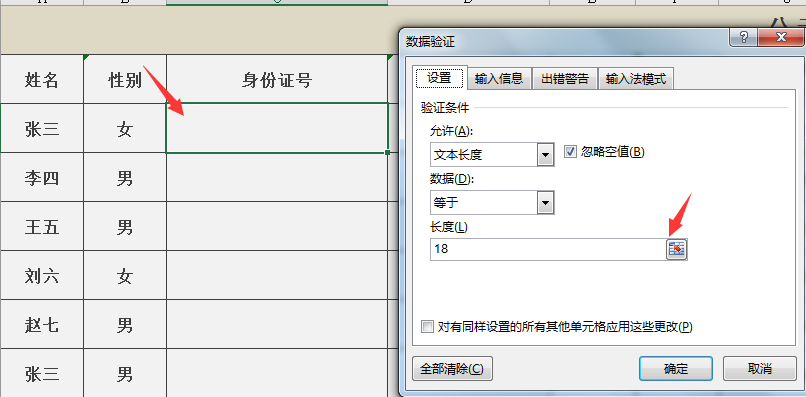
Task: Click the help question mark button in the dialog title bar
Action: [x=742, y=38]
